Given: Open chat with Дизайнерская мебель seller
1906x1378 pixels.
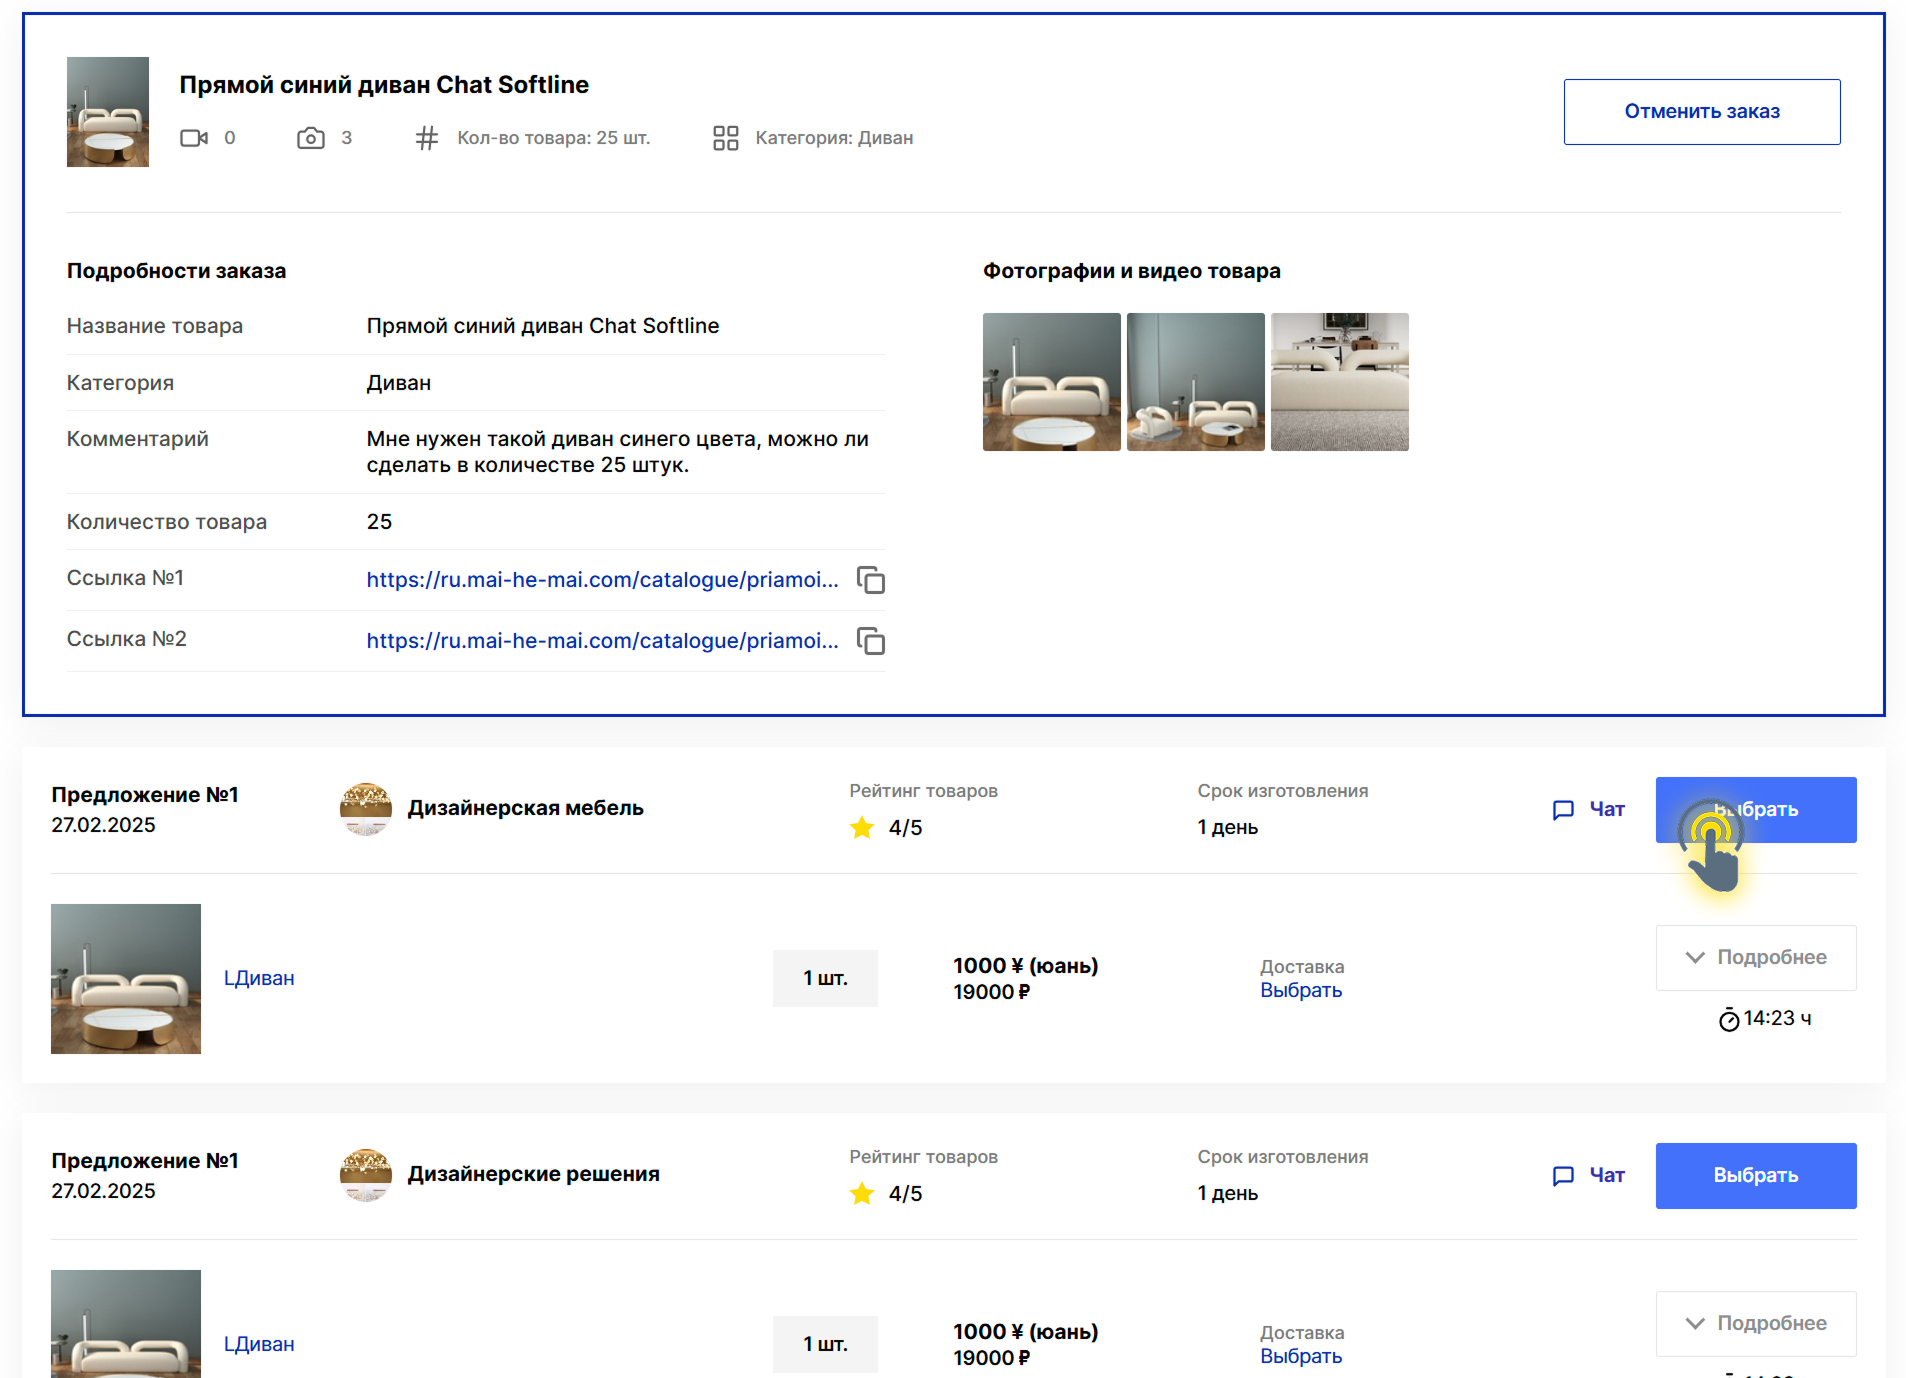Looking at the screenshot, I should [x=1588, y=809].
